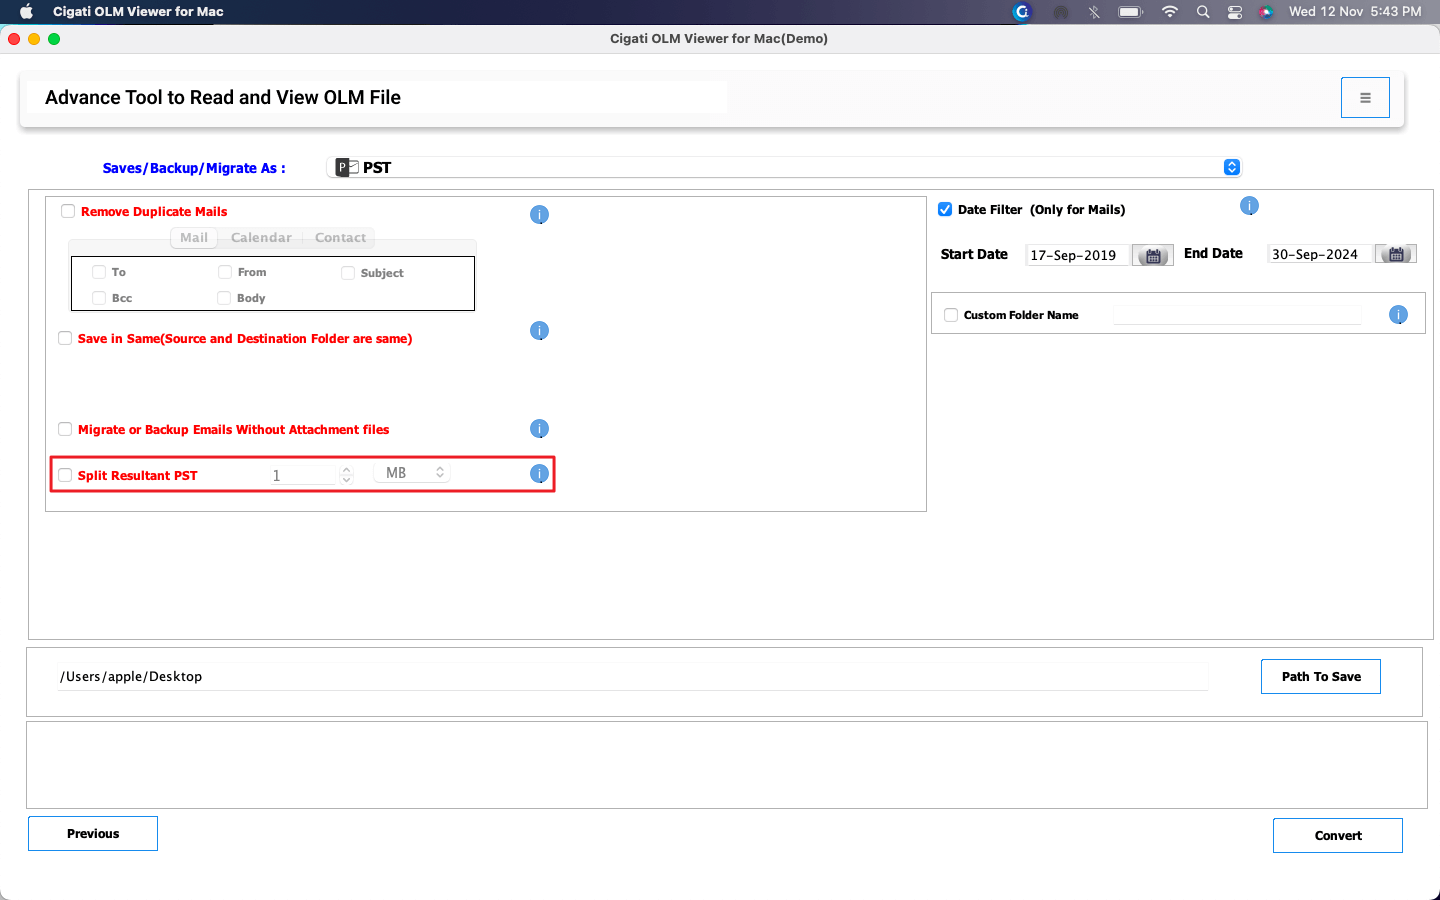1440x900 pixels.
Task: Enable Custom Folder Name checkbox
Action: pyautogui.click(x=951, y=315)
